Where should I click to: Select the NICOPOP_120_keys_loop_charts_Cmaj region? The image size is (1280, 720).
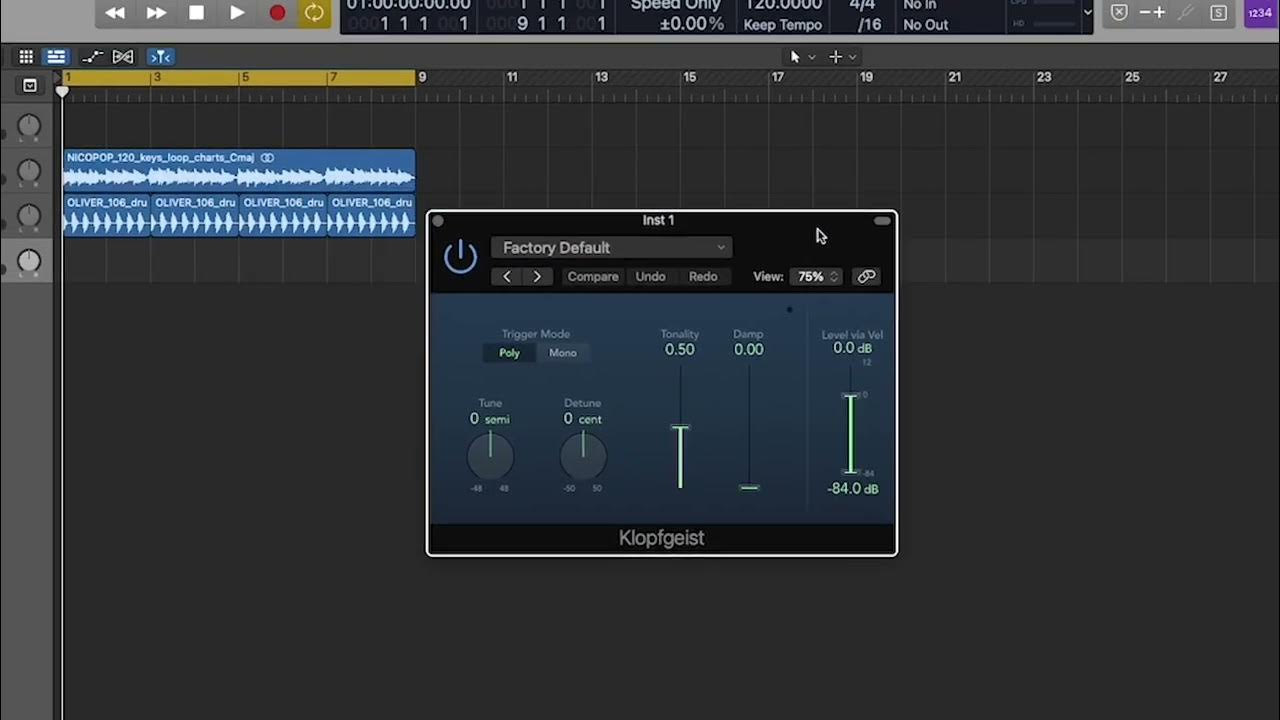(239, 170)
